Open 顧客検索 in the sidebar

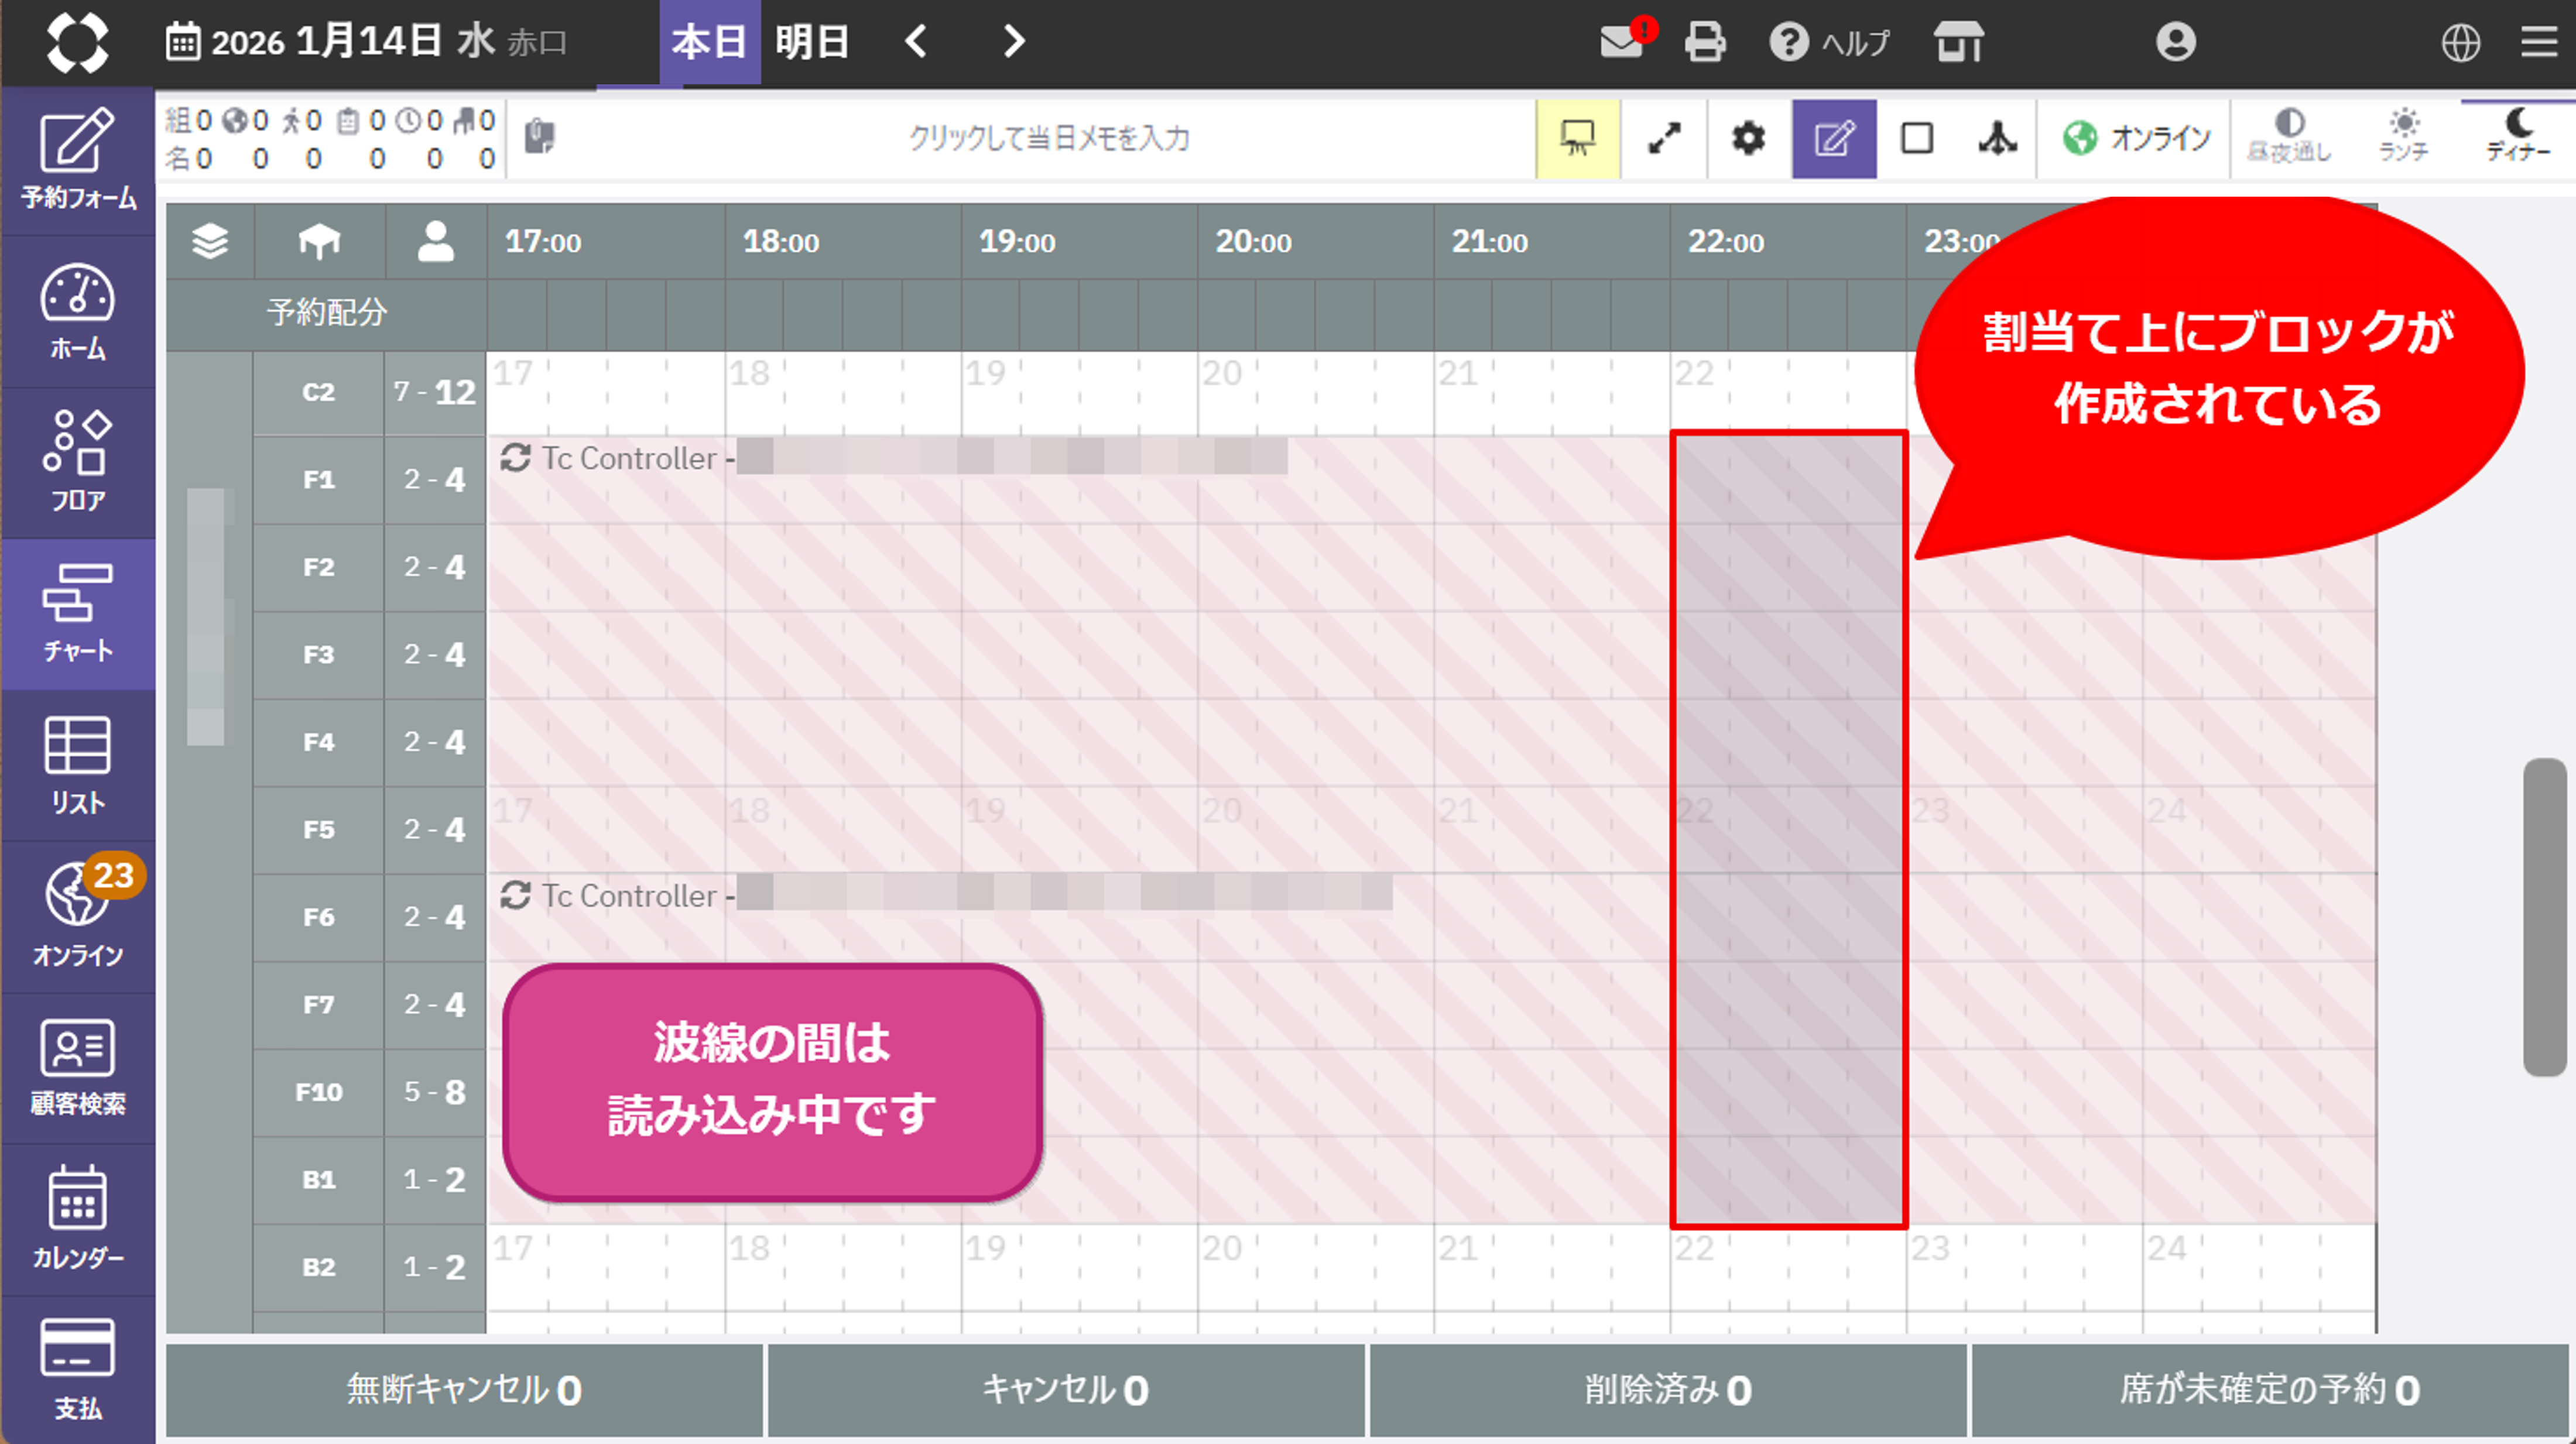[78, 1068]
